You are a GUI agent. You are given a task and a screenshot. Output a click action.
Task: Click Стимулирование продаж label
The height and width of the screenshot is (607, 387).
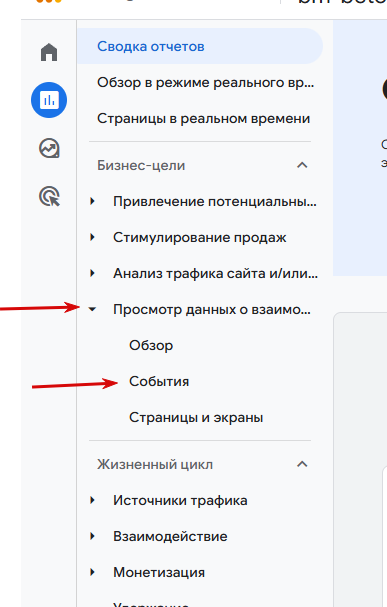[x=200, y=237]
